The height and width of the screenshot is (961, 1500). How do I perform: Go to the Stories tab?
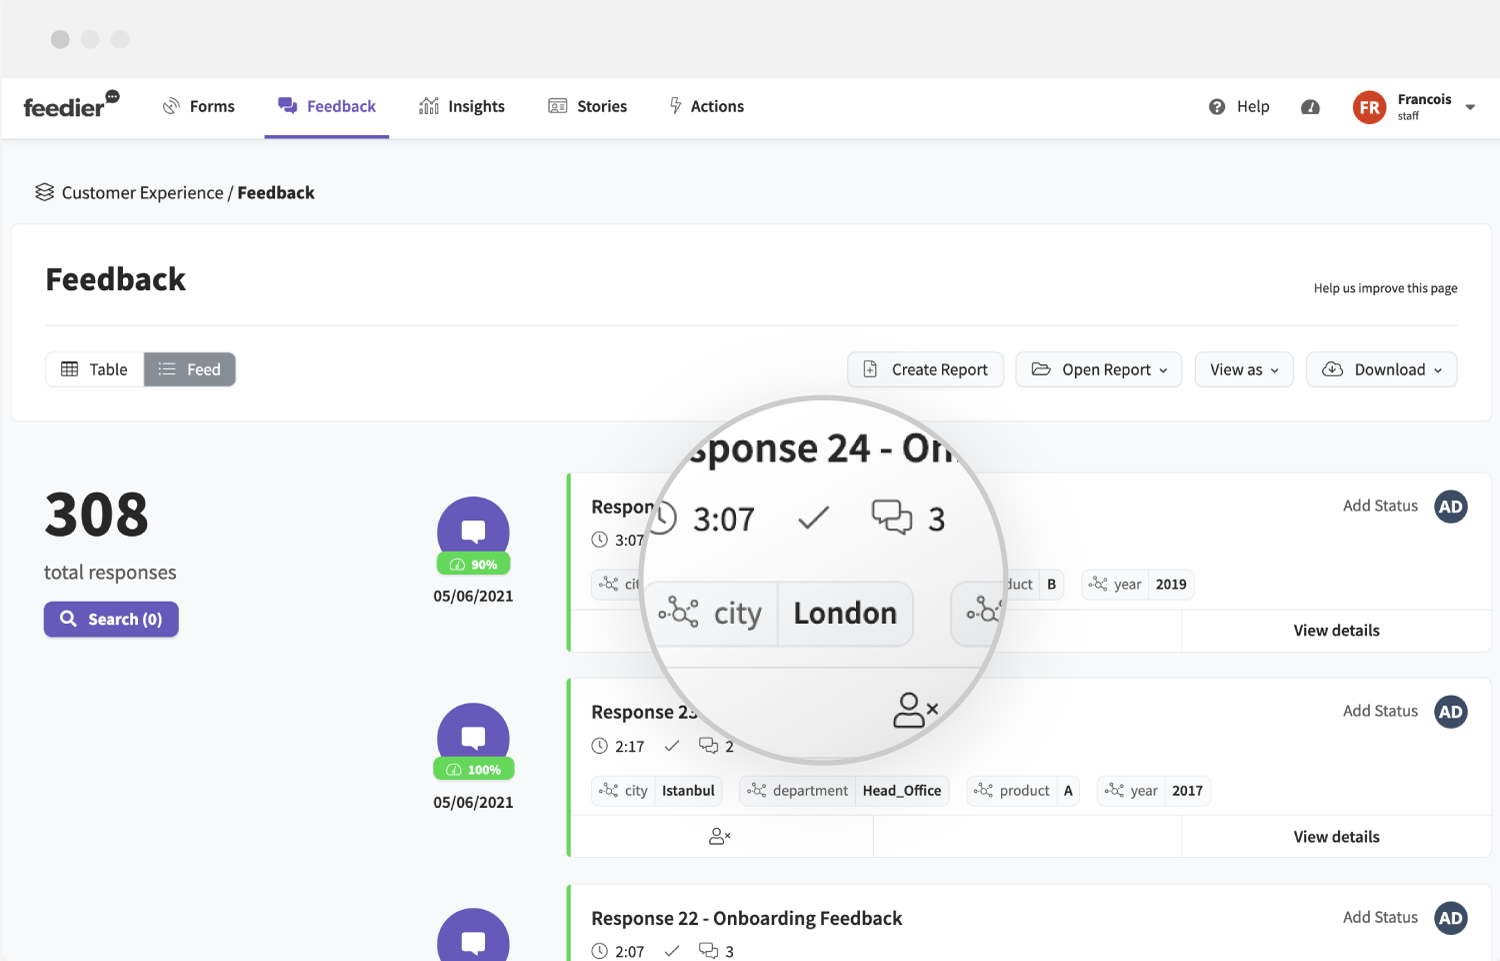[x=588, y=107]
